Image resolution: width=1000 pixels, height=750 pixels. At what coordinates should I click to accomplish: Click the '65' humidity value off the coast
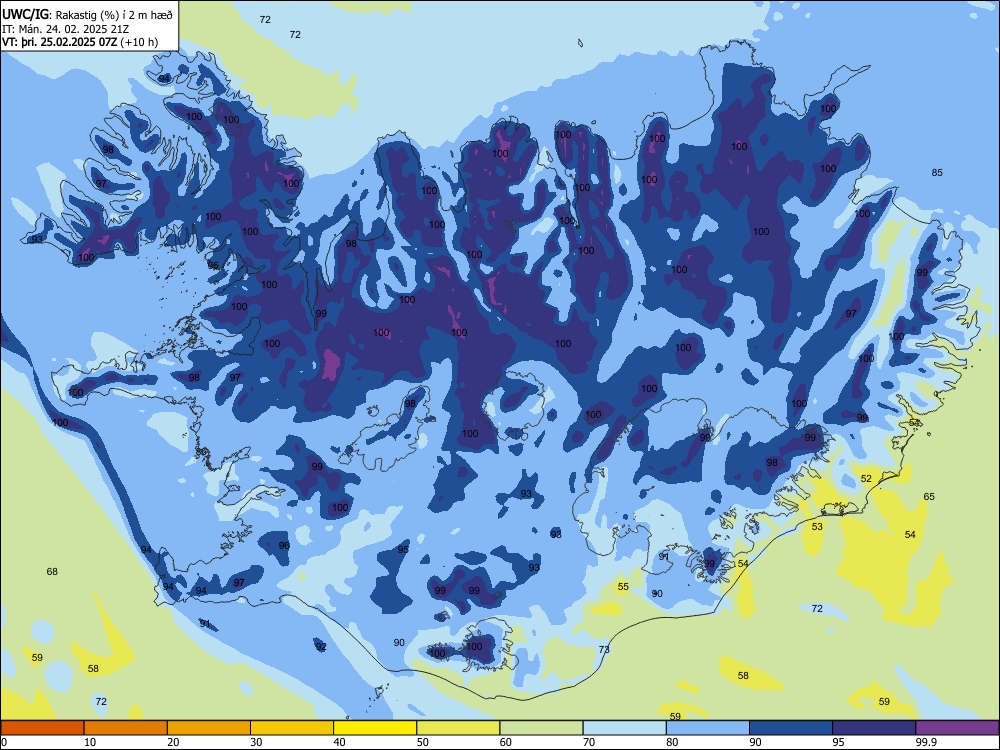(x=929, y=496)
